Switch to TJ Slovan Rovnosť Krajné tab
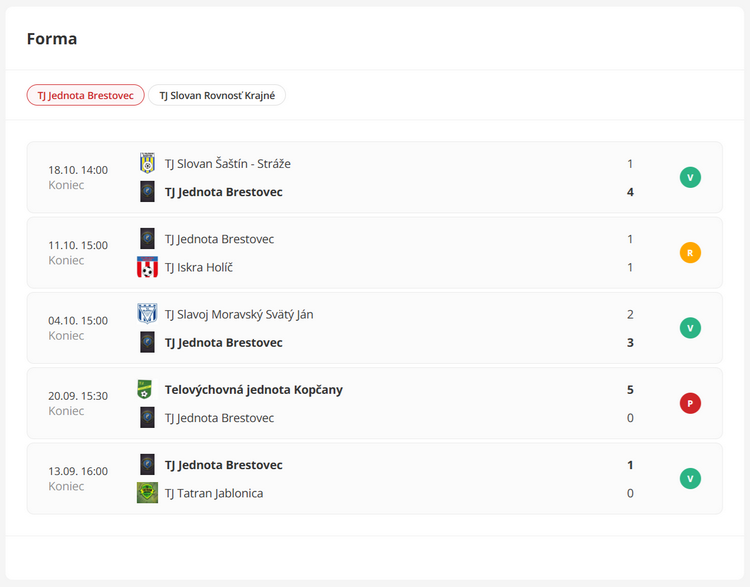 coord(217,95)
